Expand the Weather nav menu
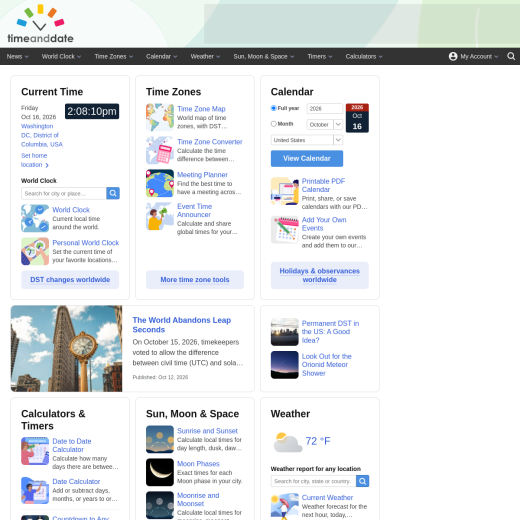 tap(205, 57)
